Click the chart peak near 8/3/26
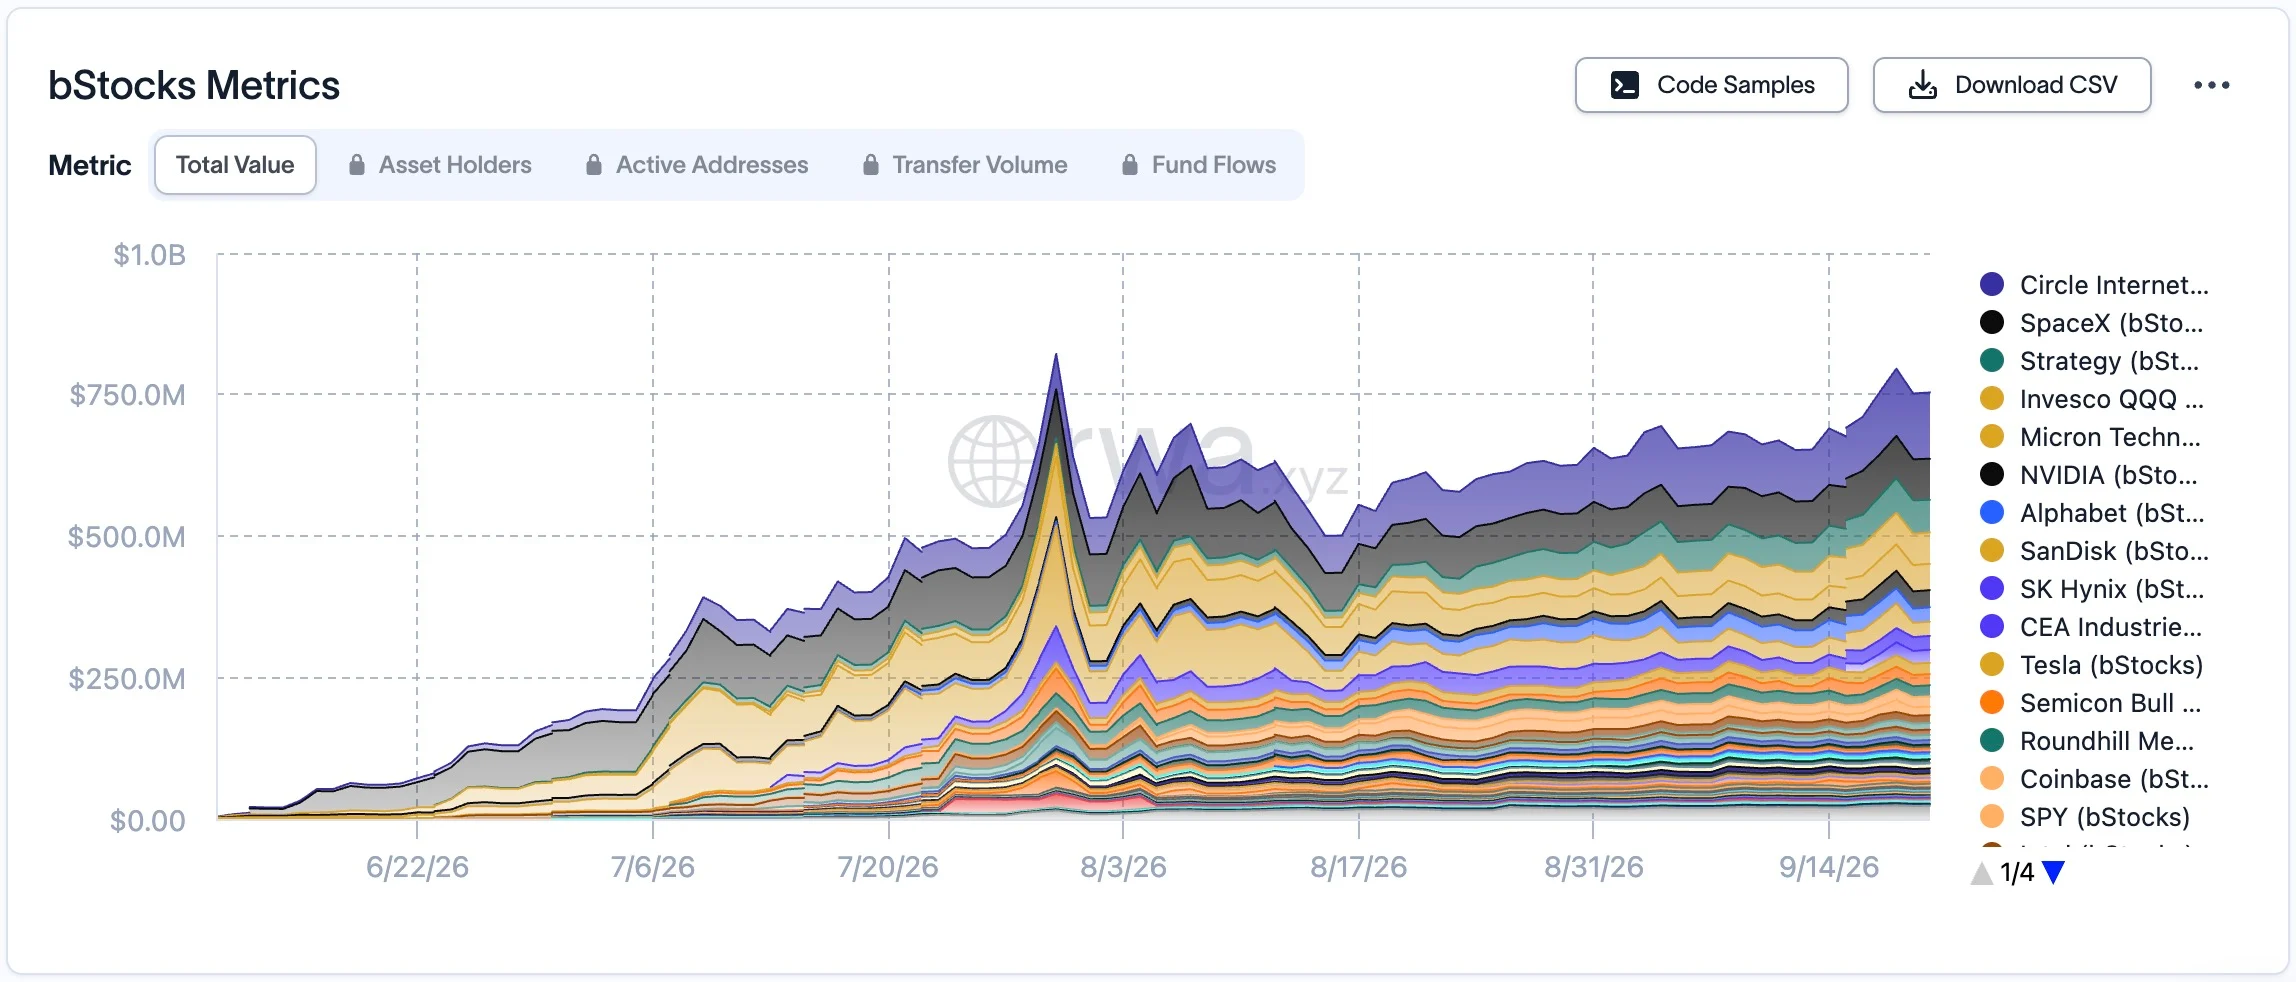The width and height of the screenshot is (2296, 982). [1056, 354]
